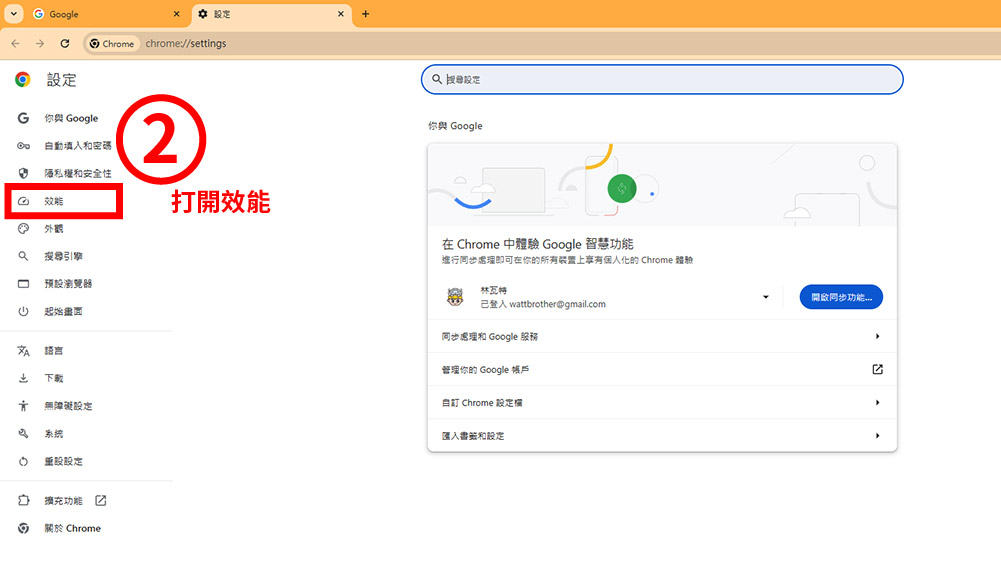Screen dimensions: 1001x563
Task: Click the speedometer performance icon
Action: point(24,201)
